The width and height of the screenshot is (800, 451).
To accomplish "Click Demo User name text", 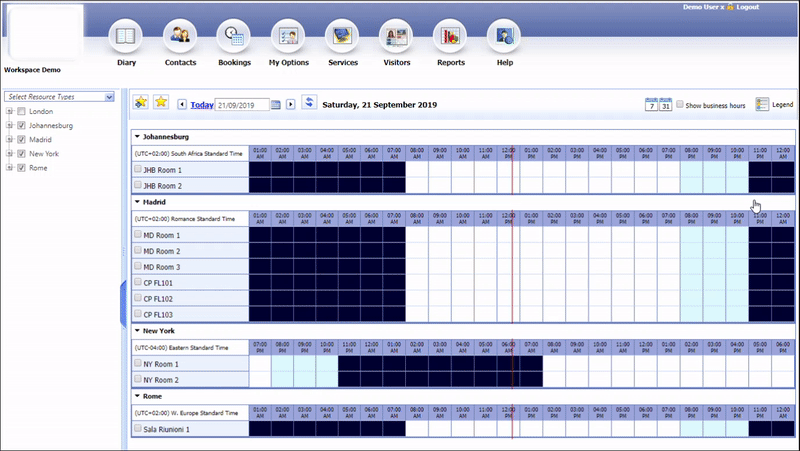I will 701,7.
